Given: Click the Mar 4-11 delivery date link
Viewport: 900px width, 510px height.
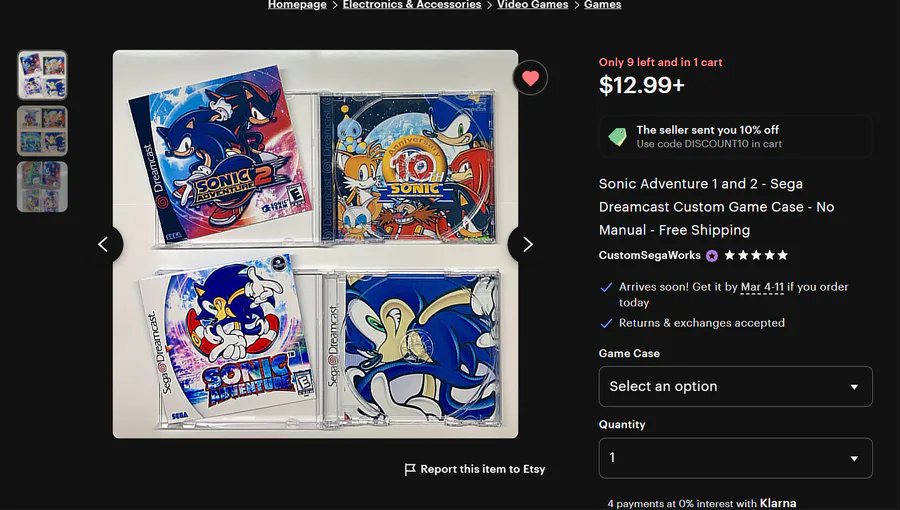Looking at the screenshot, I should 761,287.
